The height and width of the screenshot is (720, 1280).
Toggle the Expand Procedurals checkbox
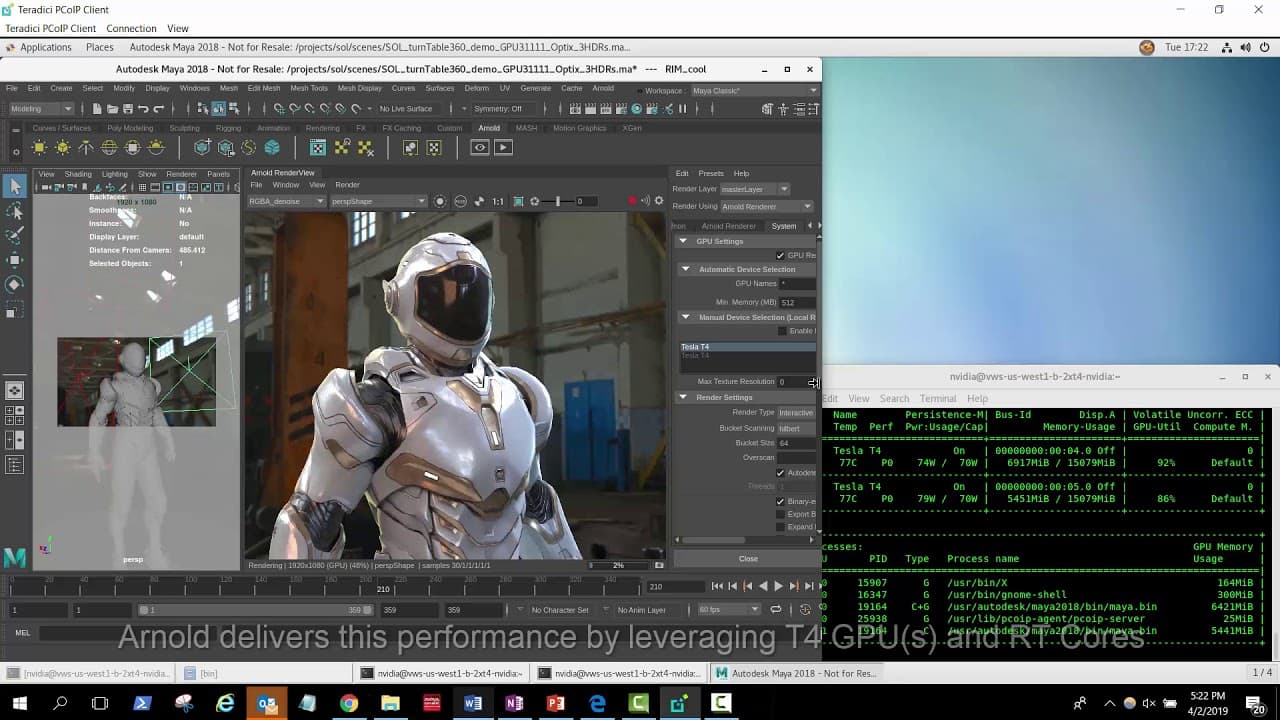(x=781, y=527)
